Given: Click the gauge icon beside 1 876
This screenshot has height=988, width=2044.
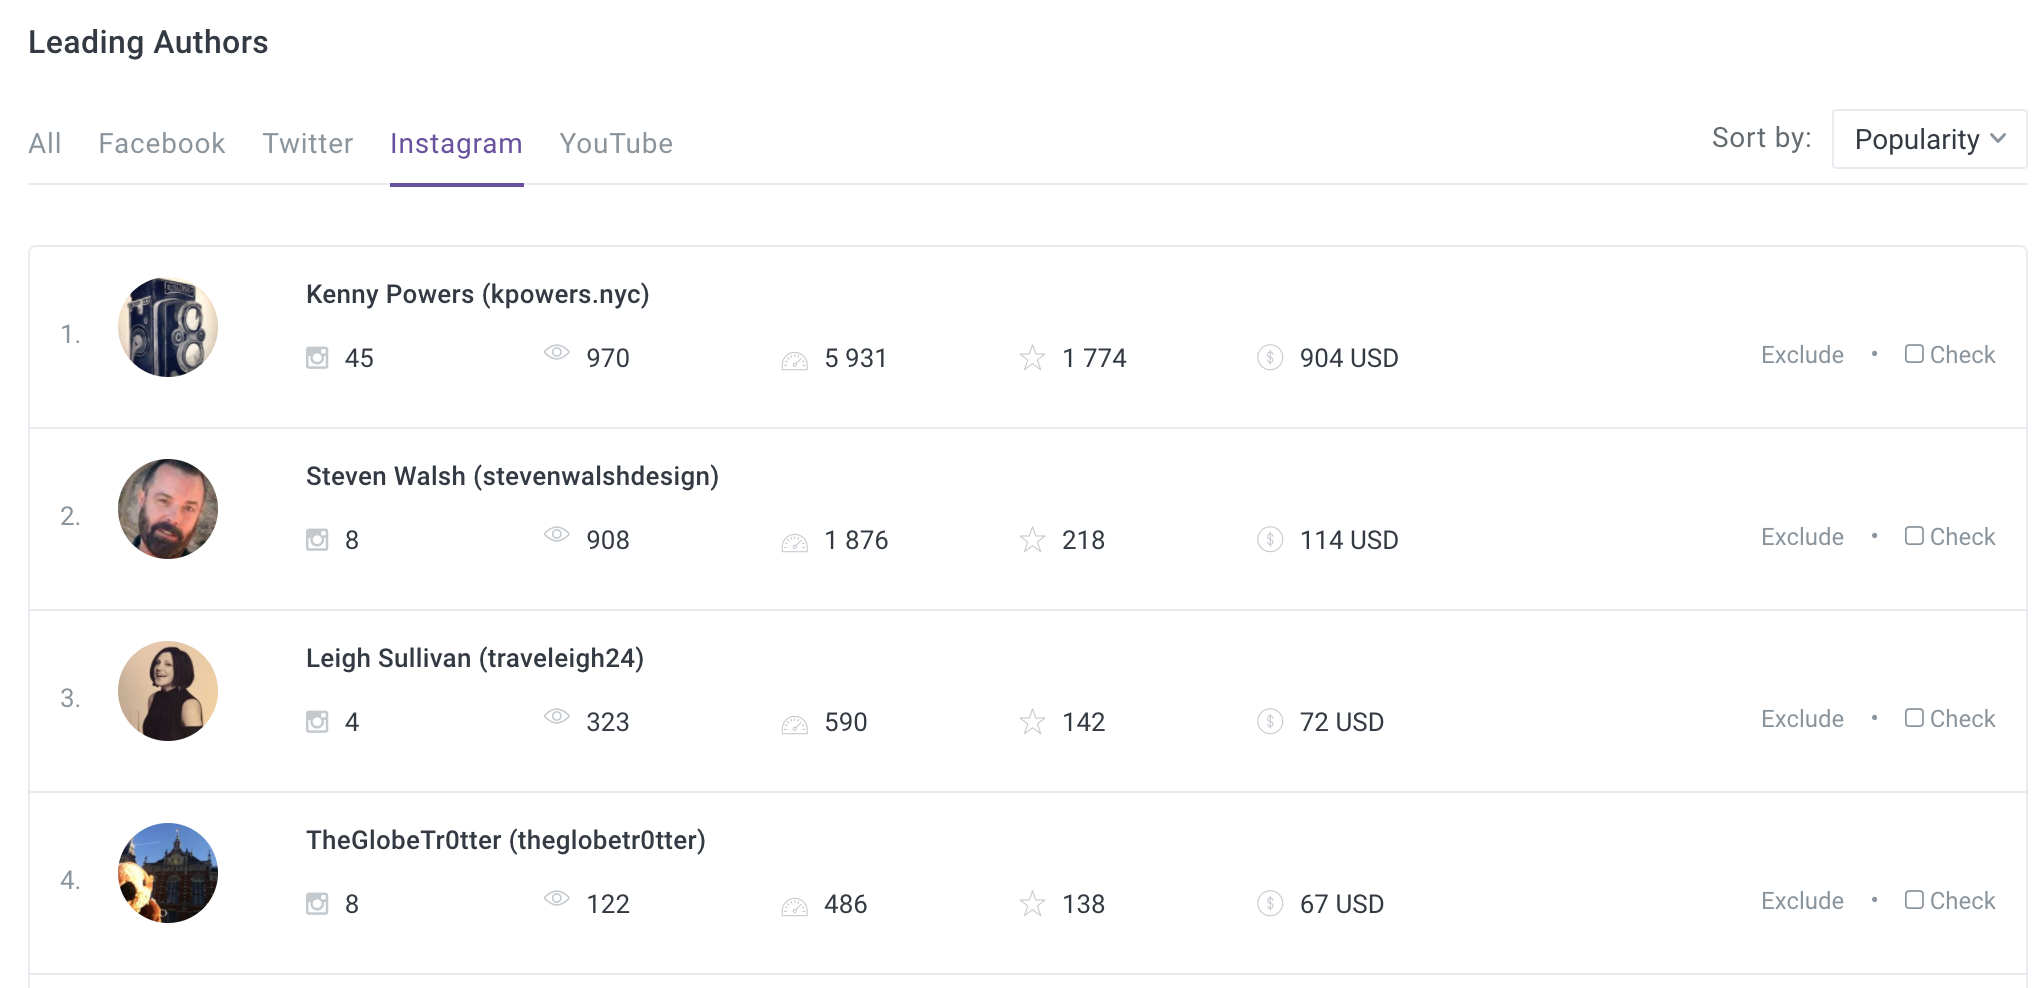Looking at the screenshot, I should pyautogui.click(x=794, y=543).
